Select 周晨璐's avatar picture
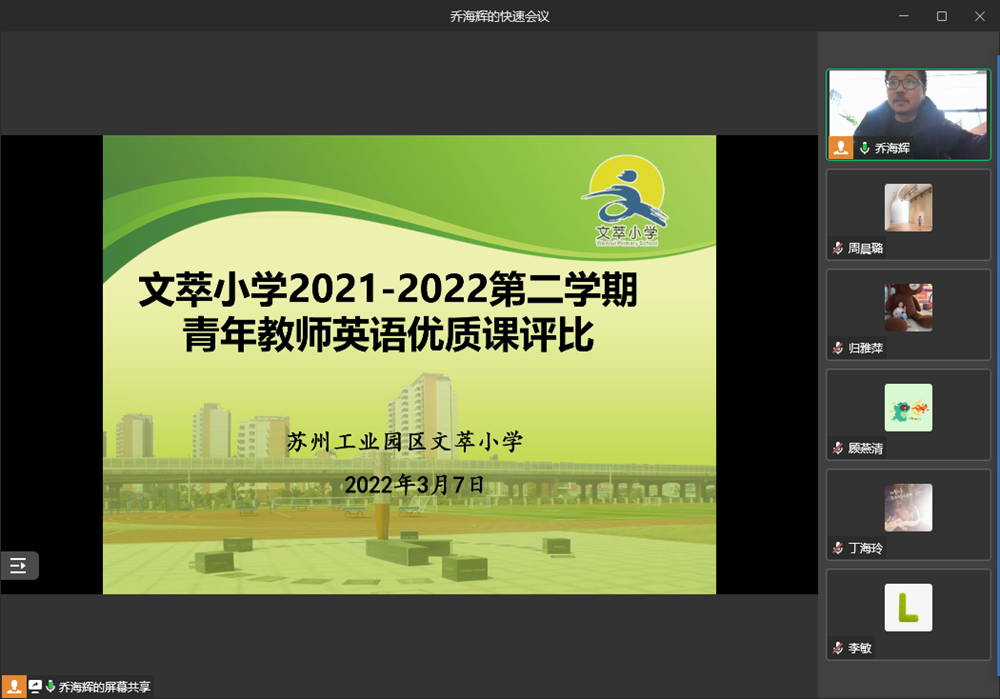Viewport: 1000px width, 699px height. tap(908, 208)
